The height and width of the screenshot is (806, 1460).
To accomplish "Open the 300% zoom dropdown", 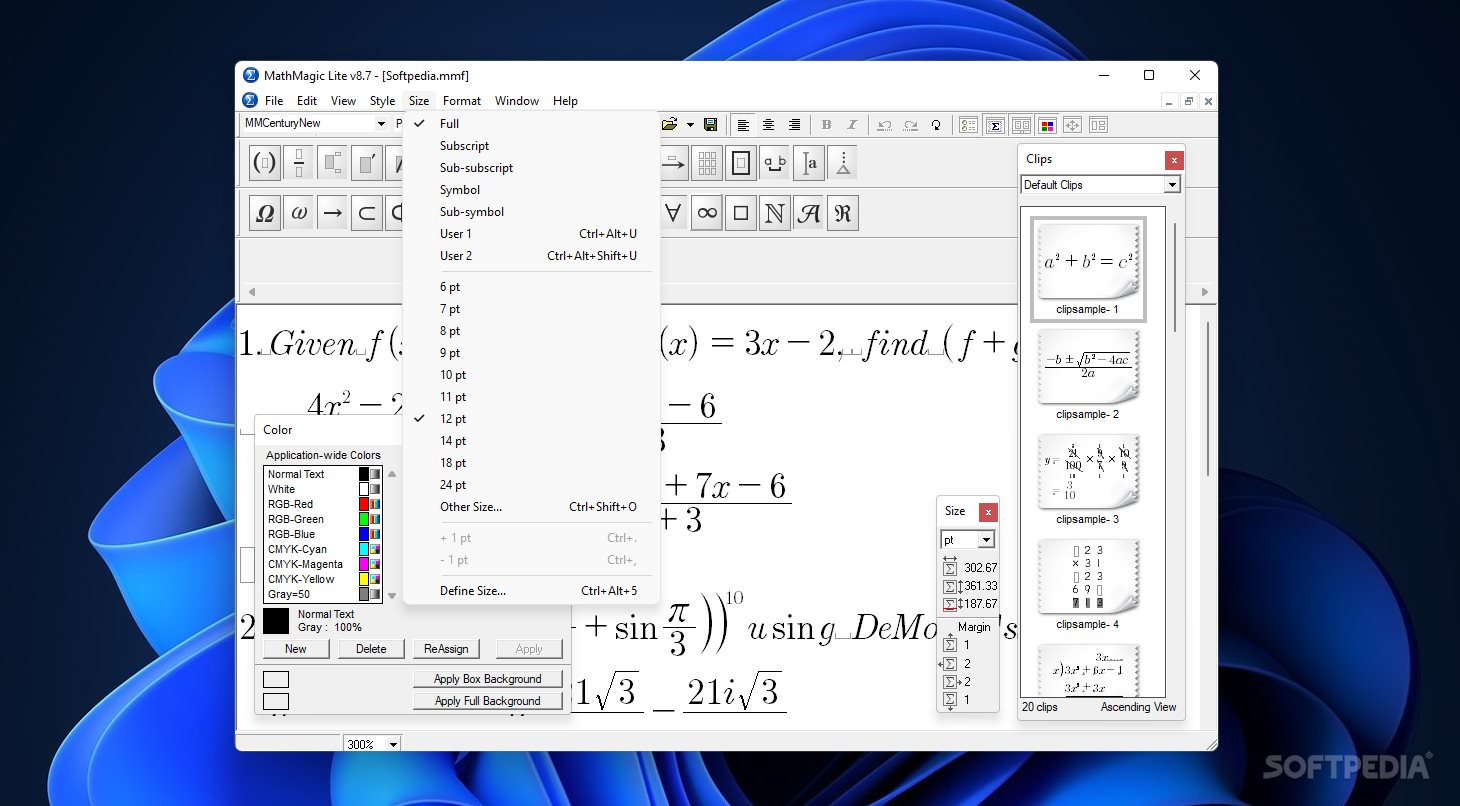I will (x=393, y=744).
